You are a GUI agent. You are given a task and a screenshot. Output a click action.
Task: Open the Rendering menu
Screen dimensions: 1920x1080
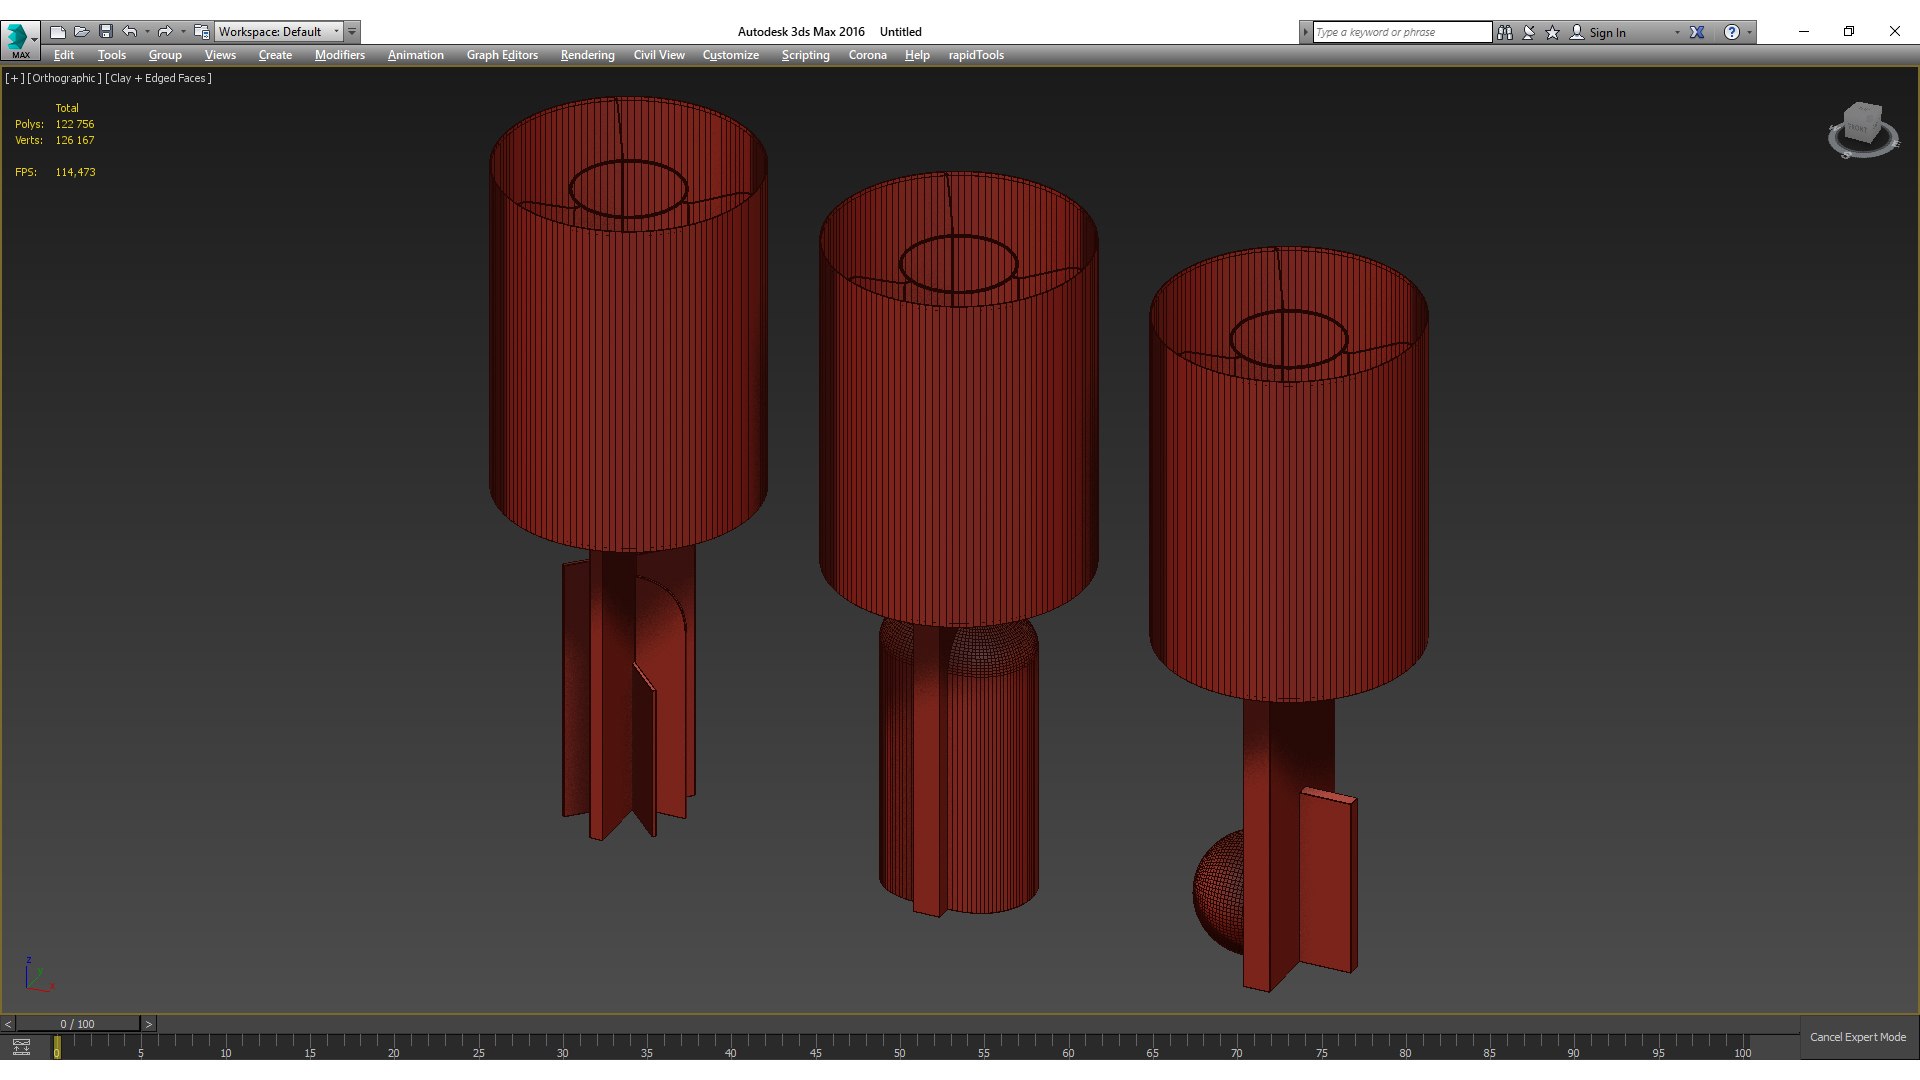587,55
